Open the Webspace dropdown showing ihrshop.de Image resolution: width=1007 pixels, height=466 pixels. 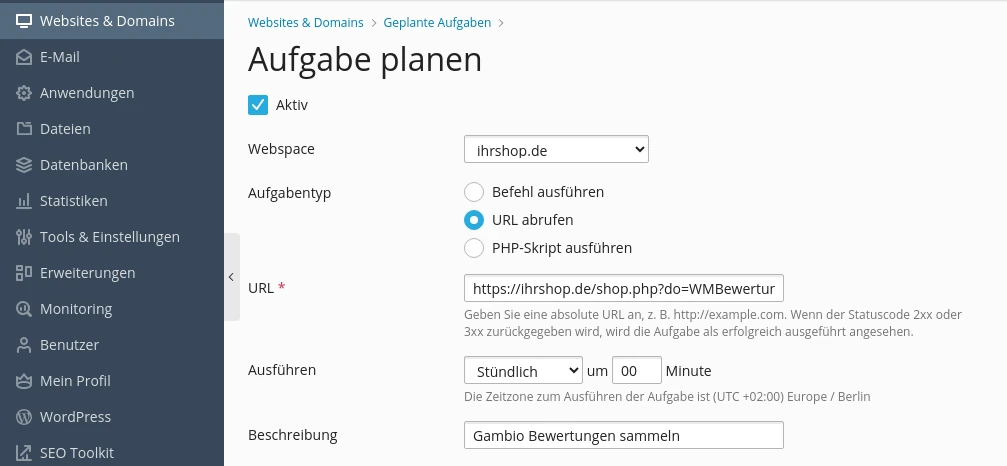556,149
